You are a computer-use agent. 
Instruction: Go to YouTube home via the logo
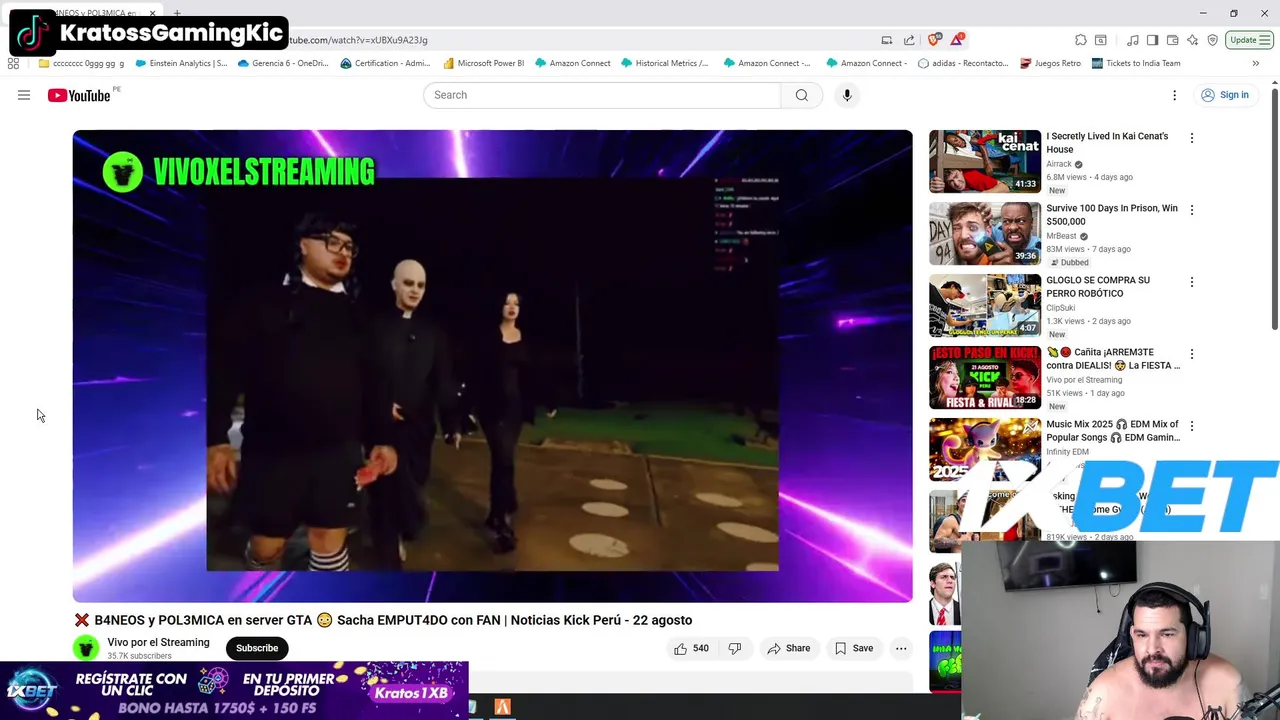(x=79, y=95)
